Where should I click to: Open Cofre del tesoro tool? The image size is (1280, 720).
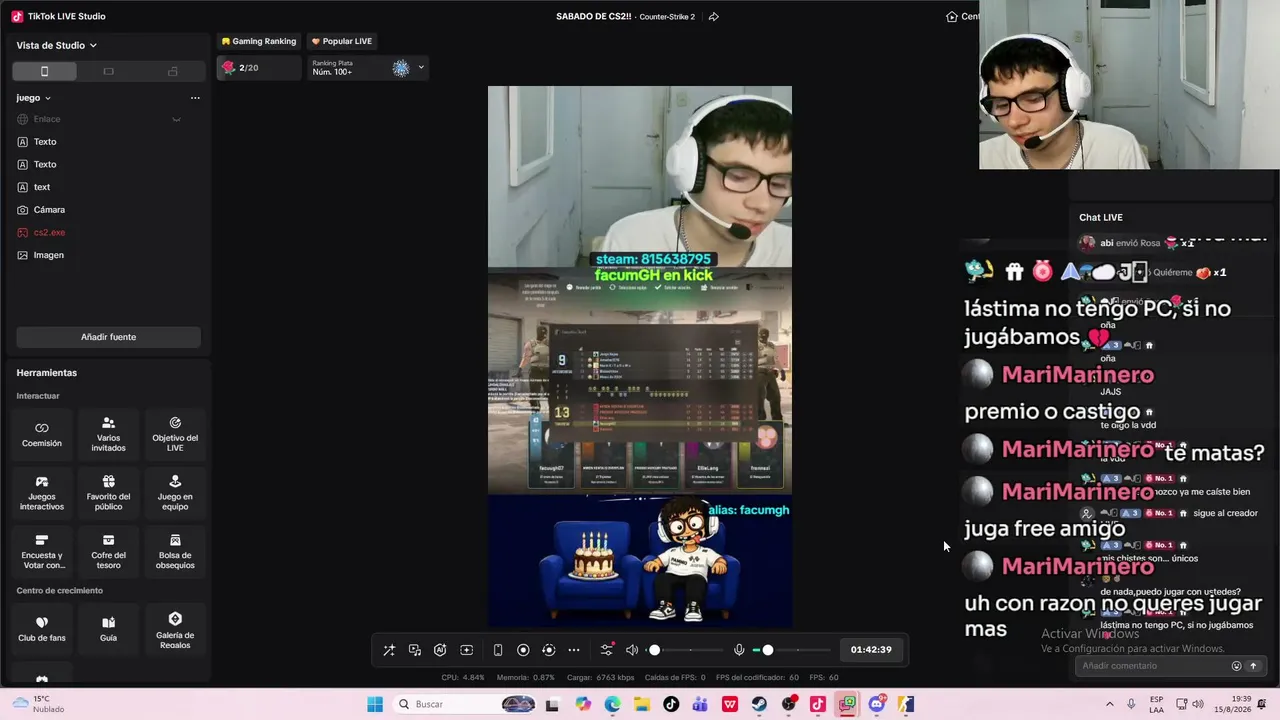pos(108,552)
